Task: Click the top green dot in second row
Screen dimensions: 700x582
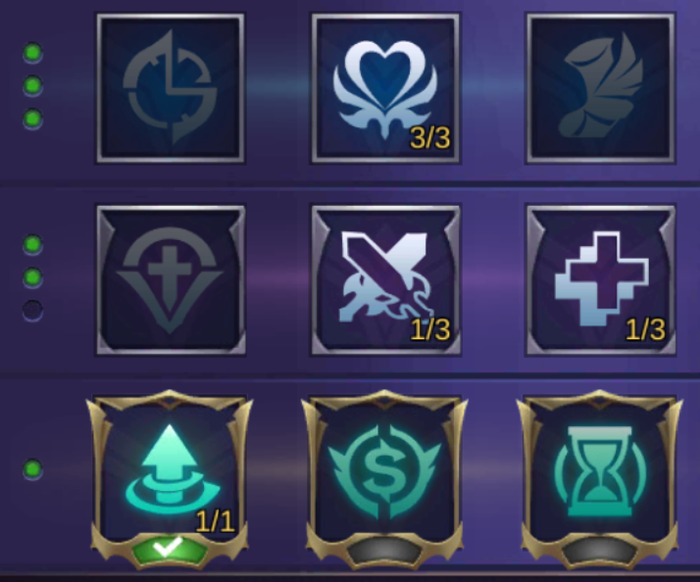Action: tap(33, 245)
